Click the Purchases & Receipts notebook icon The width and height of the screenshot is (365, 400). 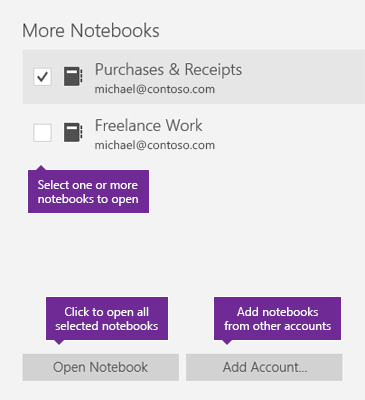point(73,77)
